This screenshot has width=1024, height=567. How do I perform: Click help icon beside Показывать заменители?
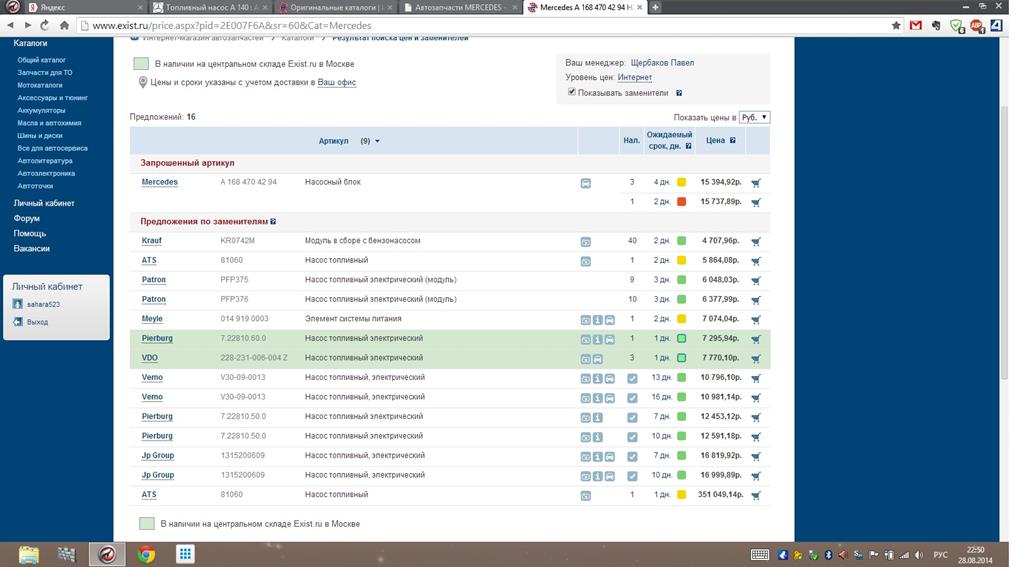(x=679, y=93)
